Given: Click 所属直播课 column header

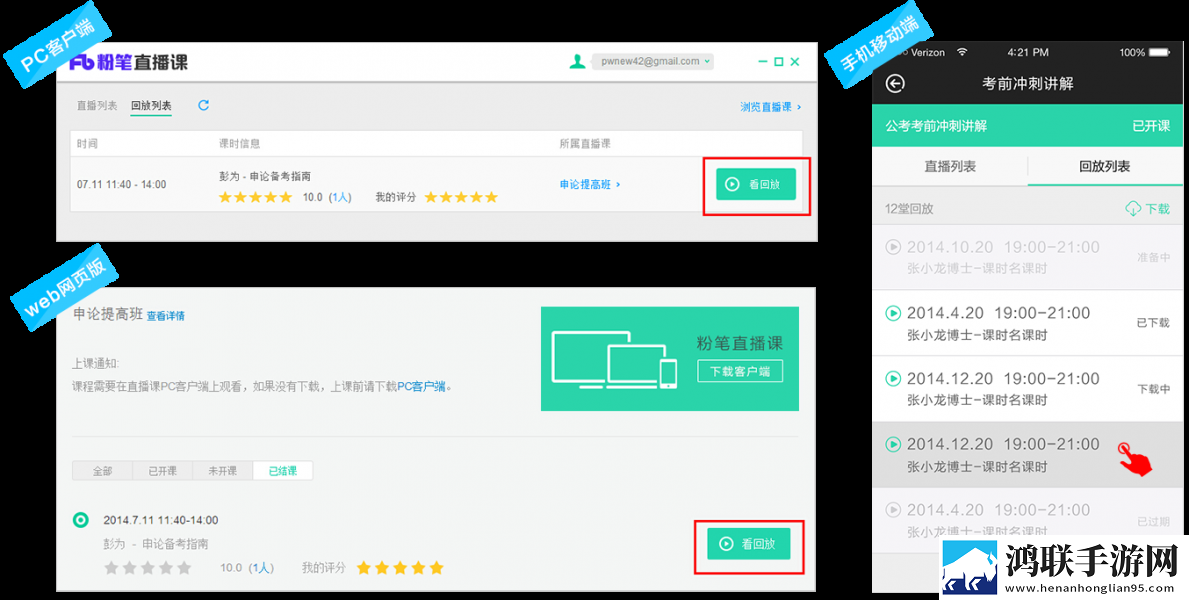Looking at the screenshot, I should click(585, 143).
